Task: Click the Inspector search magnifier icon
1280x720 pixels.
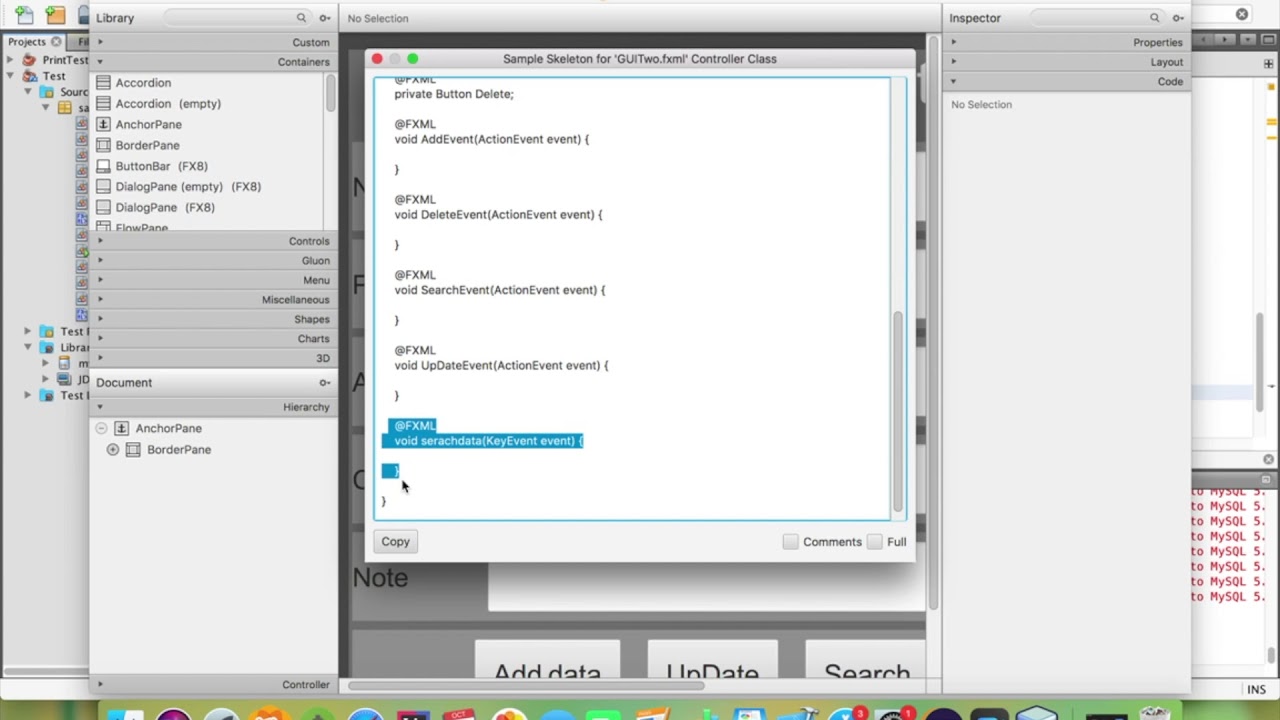Action: pyautogui.click(x=1155, y=18)
